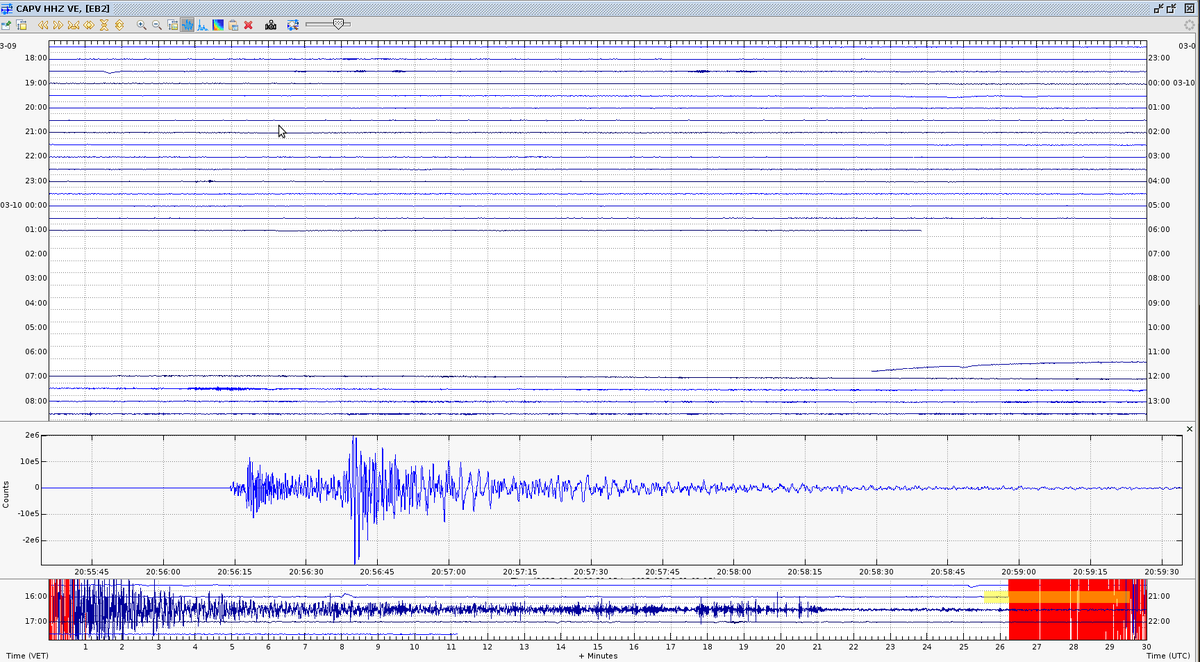Click the yellow tag marker near 21:00
The height and width of the screenshot is (662, 1200).
[995, 597]
